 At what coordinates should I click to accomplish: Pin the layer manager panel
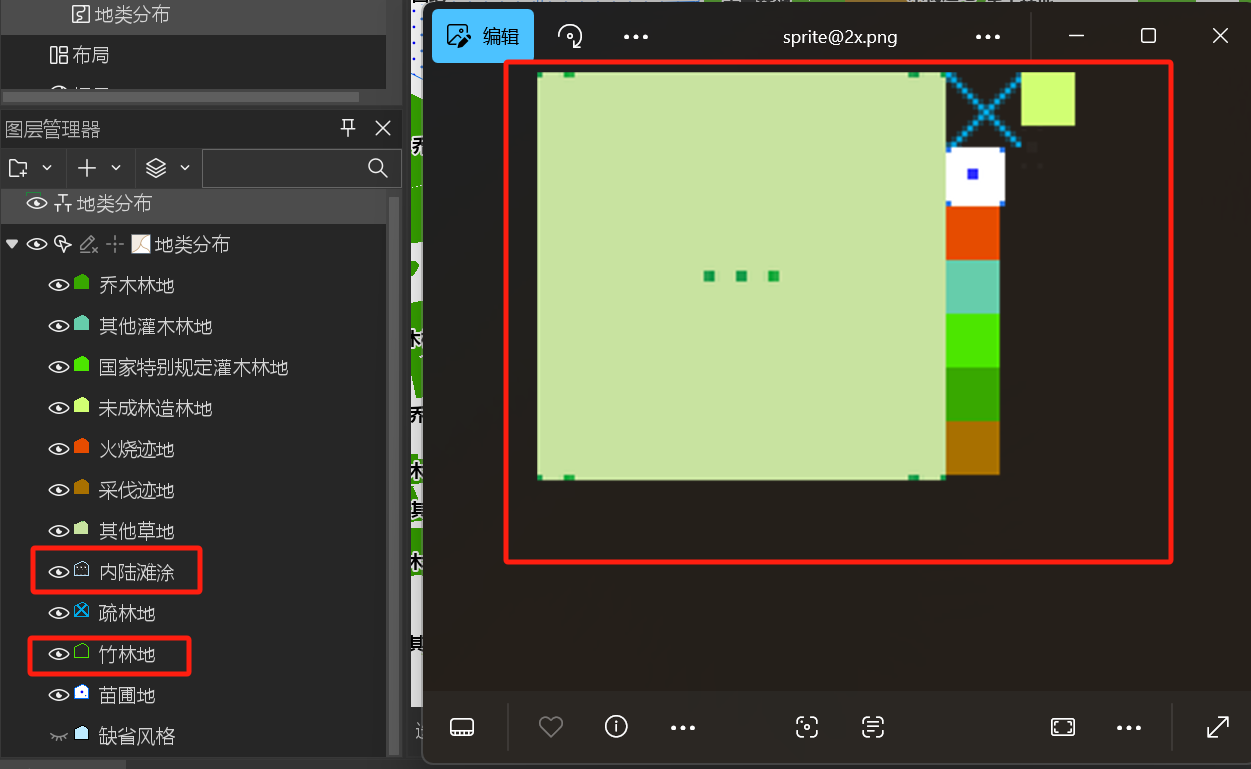click(348, 128)
